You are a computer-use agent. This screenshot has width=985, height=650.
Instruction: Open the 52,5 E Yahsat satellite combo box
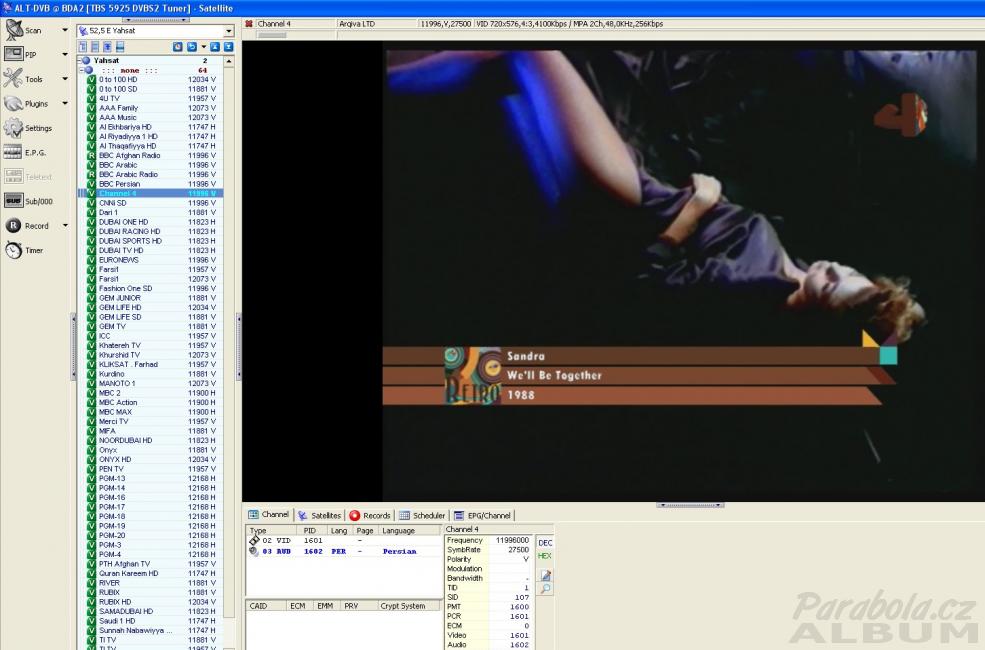(x=155, y=31)
